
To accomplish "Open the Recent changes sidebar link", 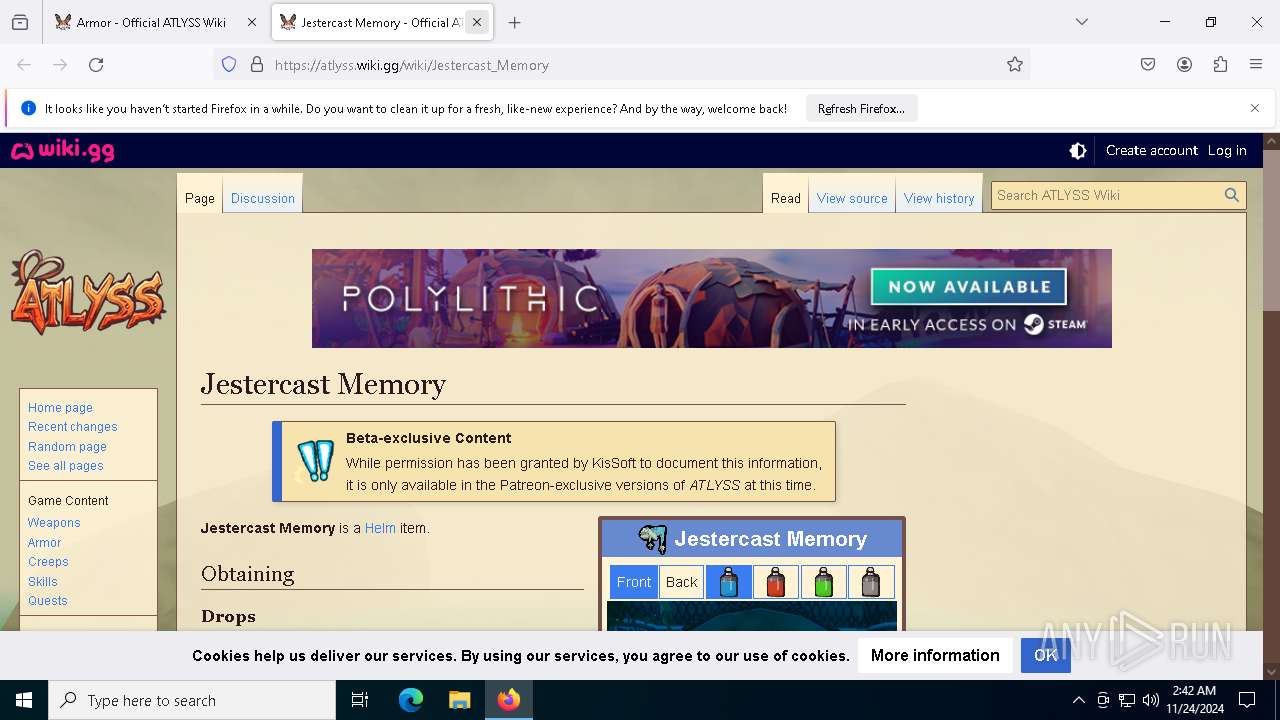I will point(73,427).
